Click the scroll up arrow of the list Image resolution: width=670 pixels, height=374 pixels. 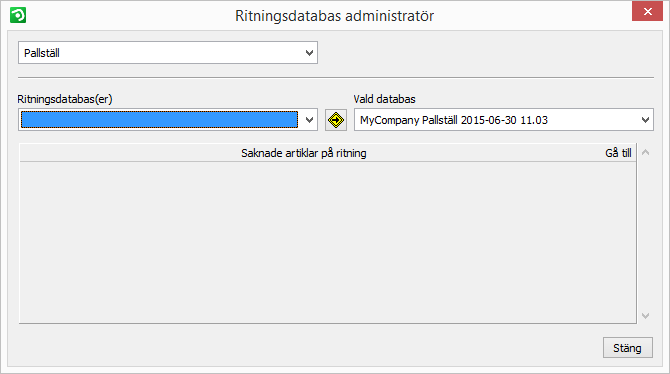646,152
